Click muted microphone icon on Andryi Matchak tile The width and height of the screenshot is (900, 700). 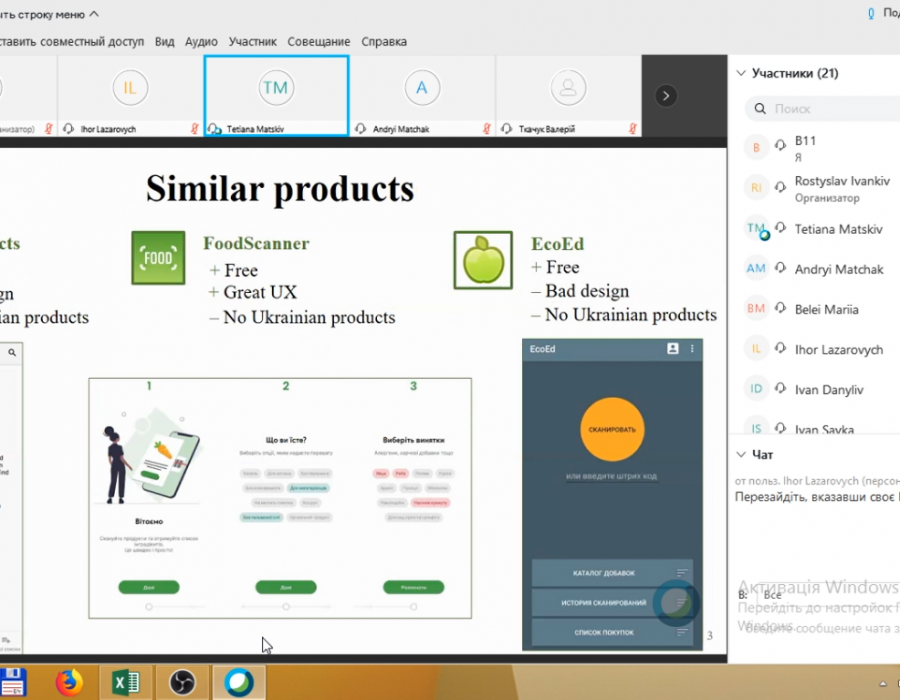point(487,129)
